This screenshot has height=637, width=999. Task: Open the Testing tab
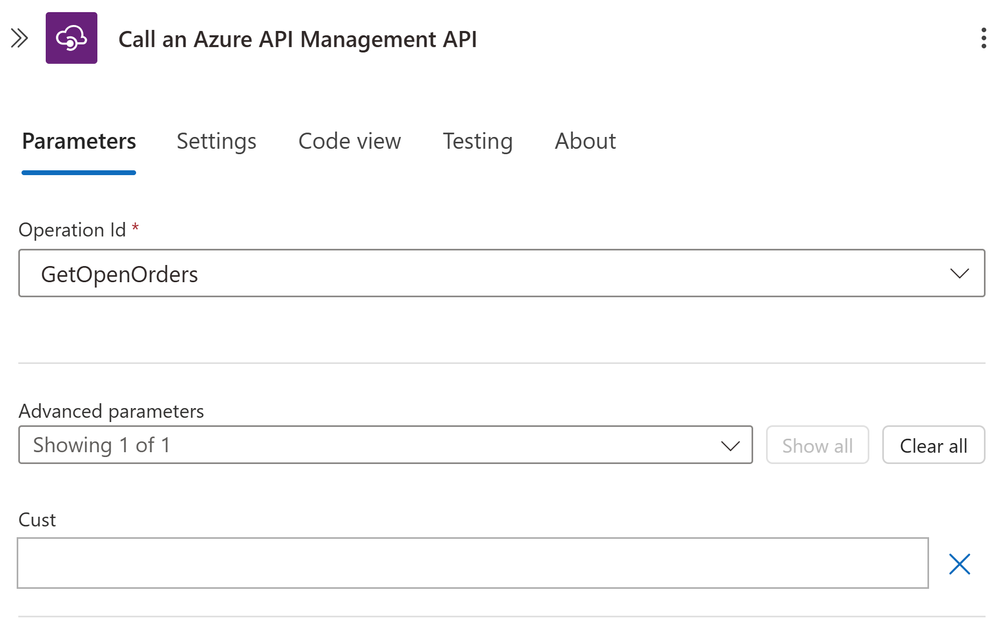click(x=478, y=141)
